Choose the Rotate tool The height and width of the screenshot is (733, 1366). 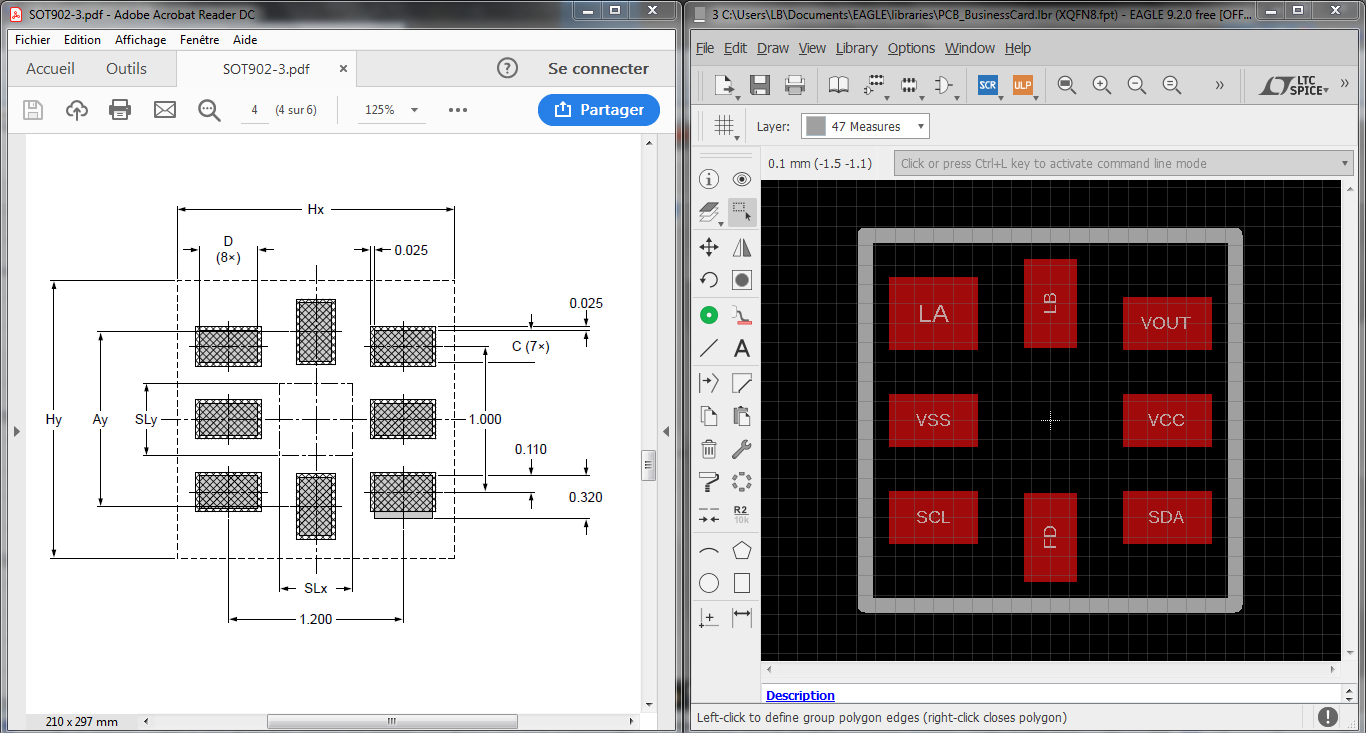pyautogui.click(x=709, y=279)
